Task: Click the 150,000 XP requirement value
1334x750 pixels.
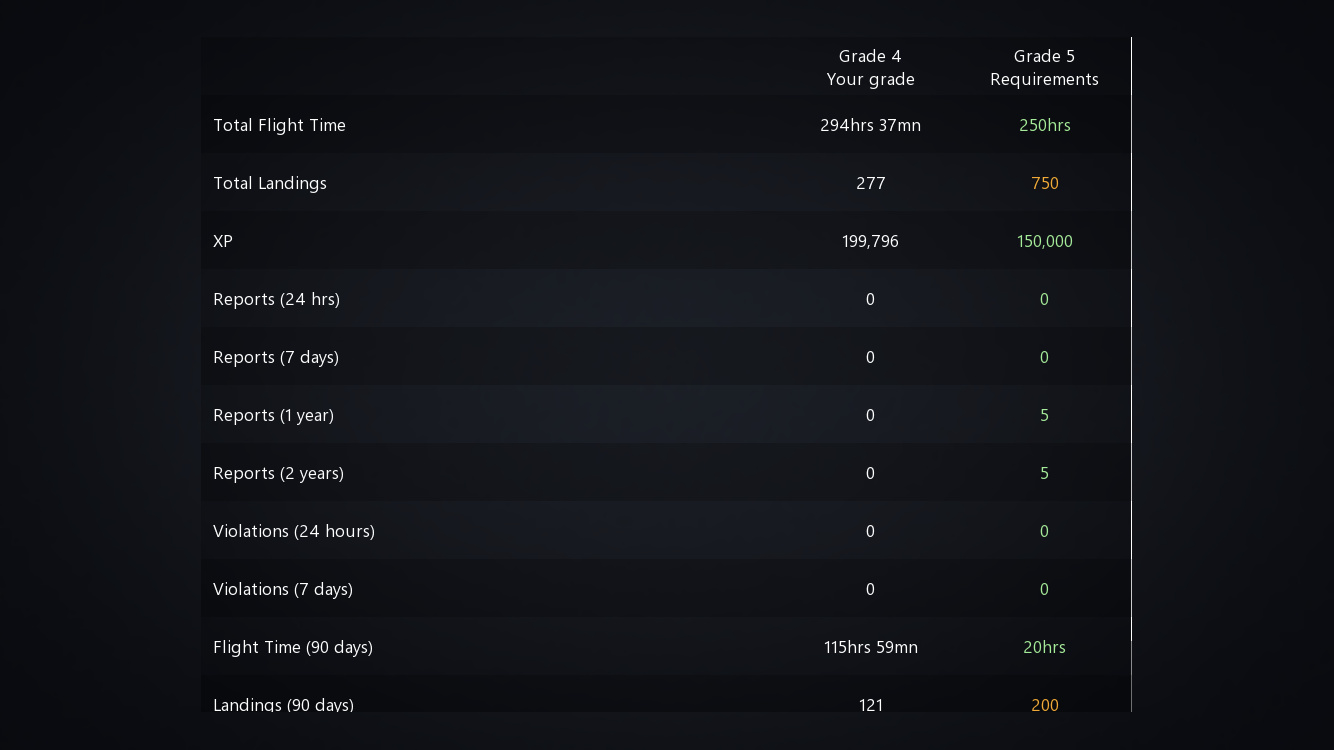Action: (x=1044, y=241)
